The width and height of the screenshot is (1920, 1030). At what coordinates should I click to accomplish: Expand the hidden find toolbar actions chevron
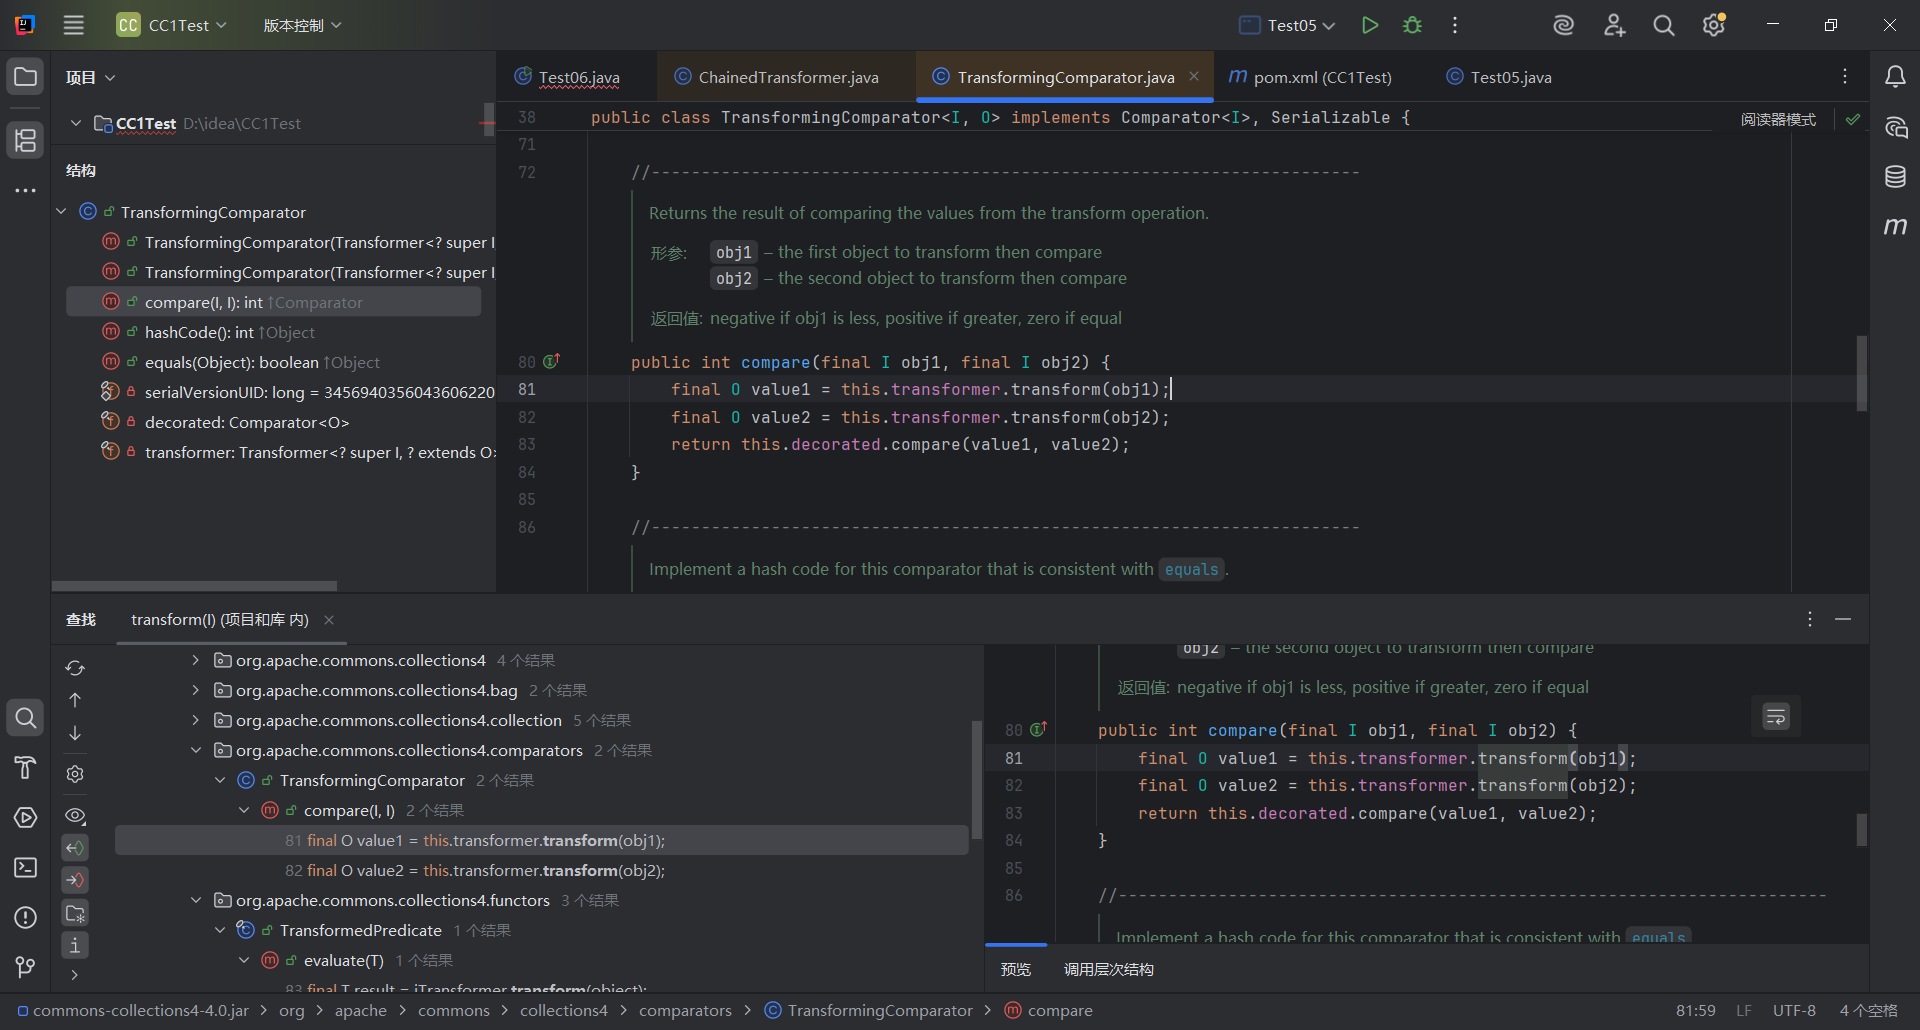click(75, 974)
